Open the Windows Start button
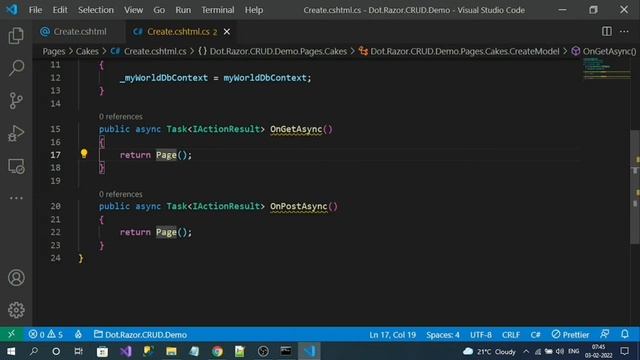Screen dimensions: 640x360 pos(11,351)
